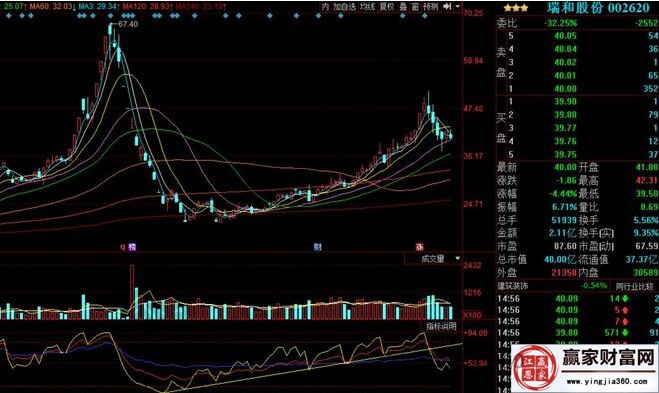This screenshot has width=659, height=393.
Task: Open the 指标说明 indicator description link
Action: pyautogui.click(x=441, y=326)
